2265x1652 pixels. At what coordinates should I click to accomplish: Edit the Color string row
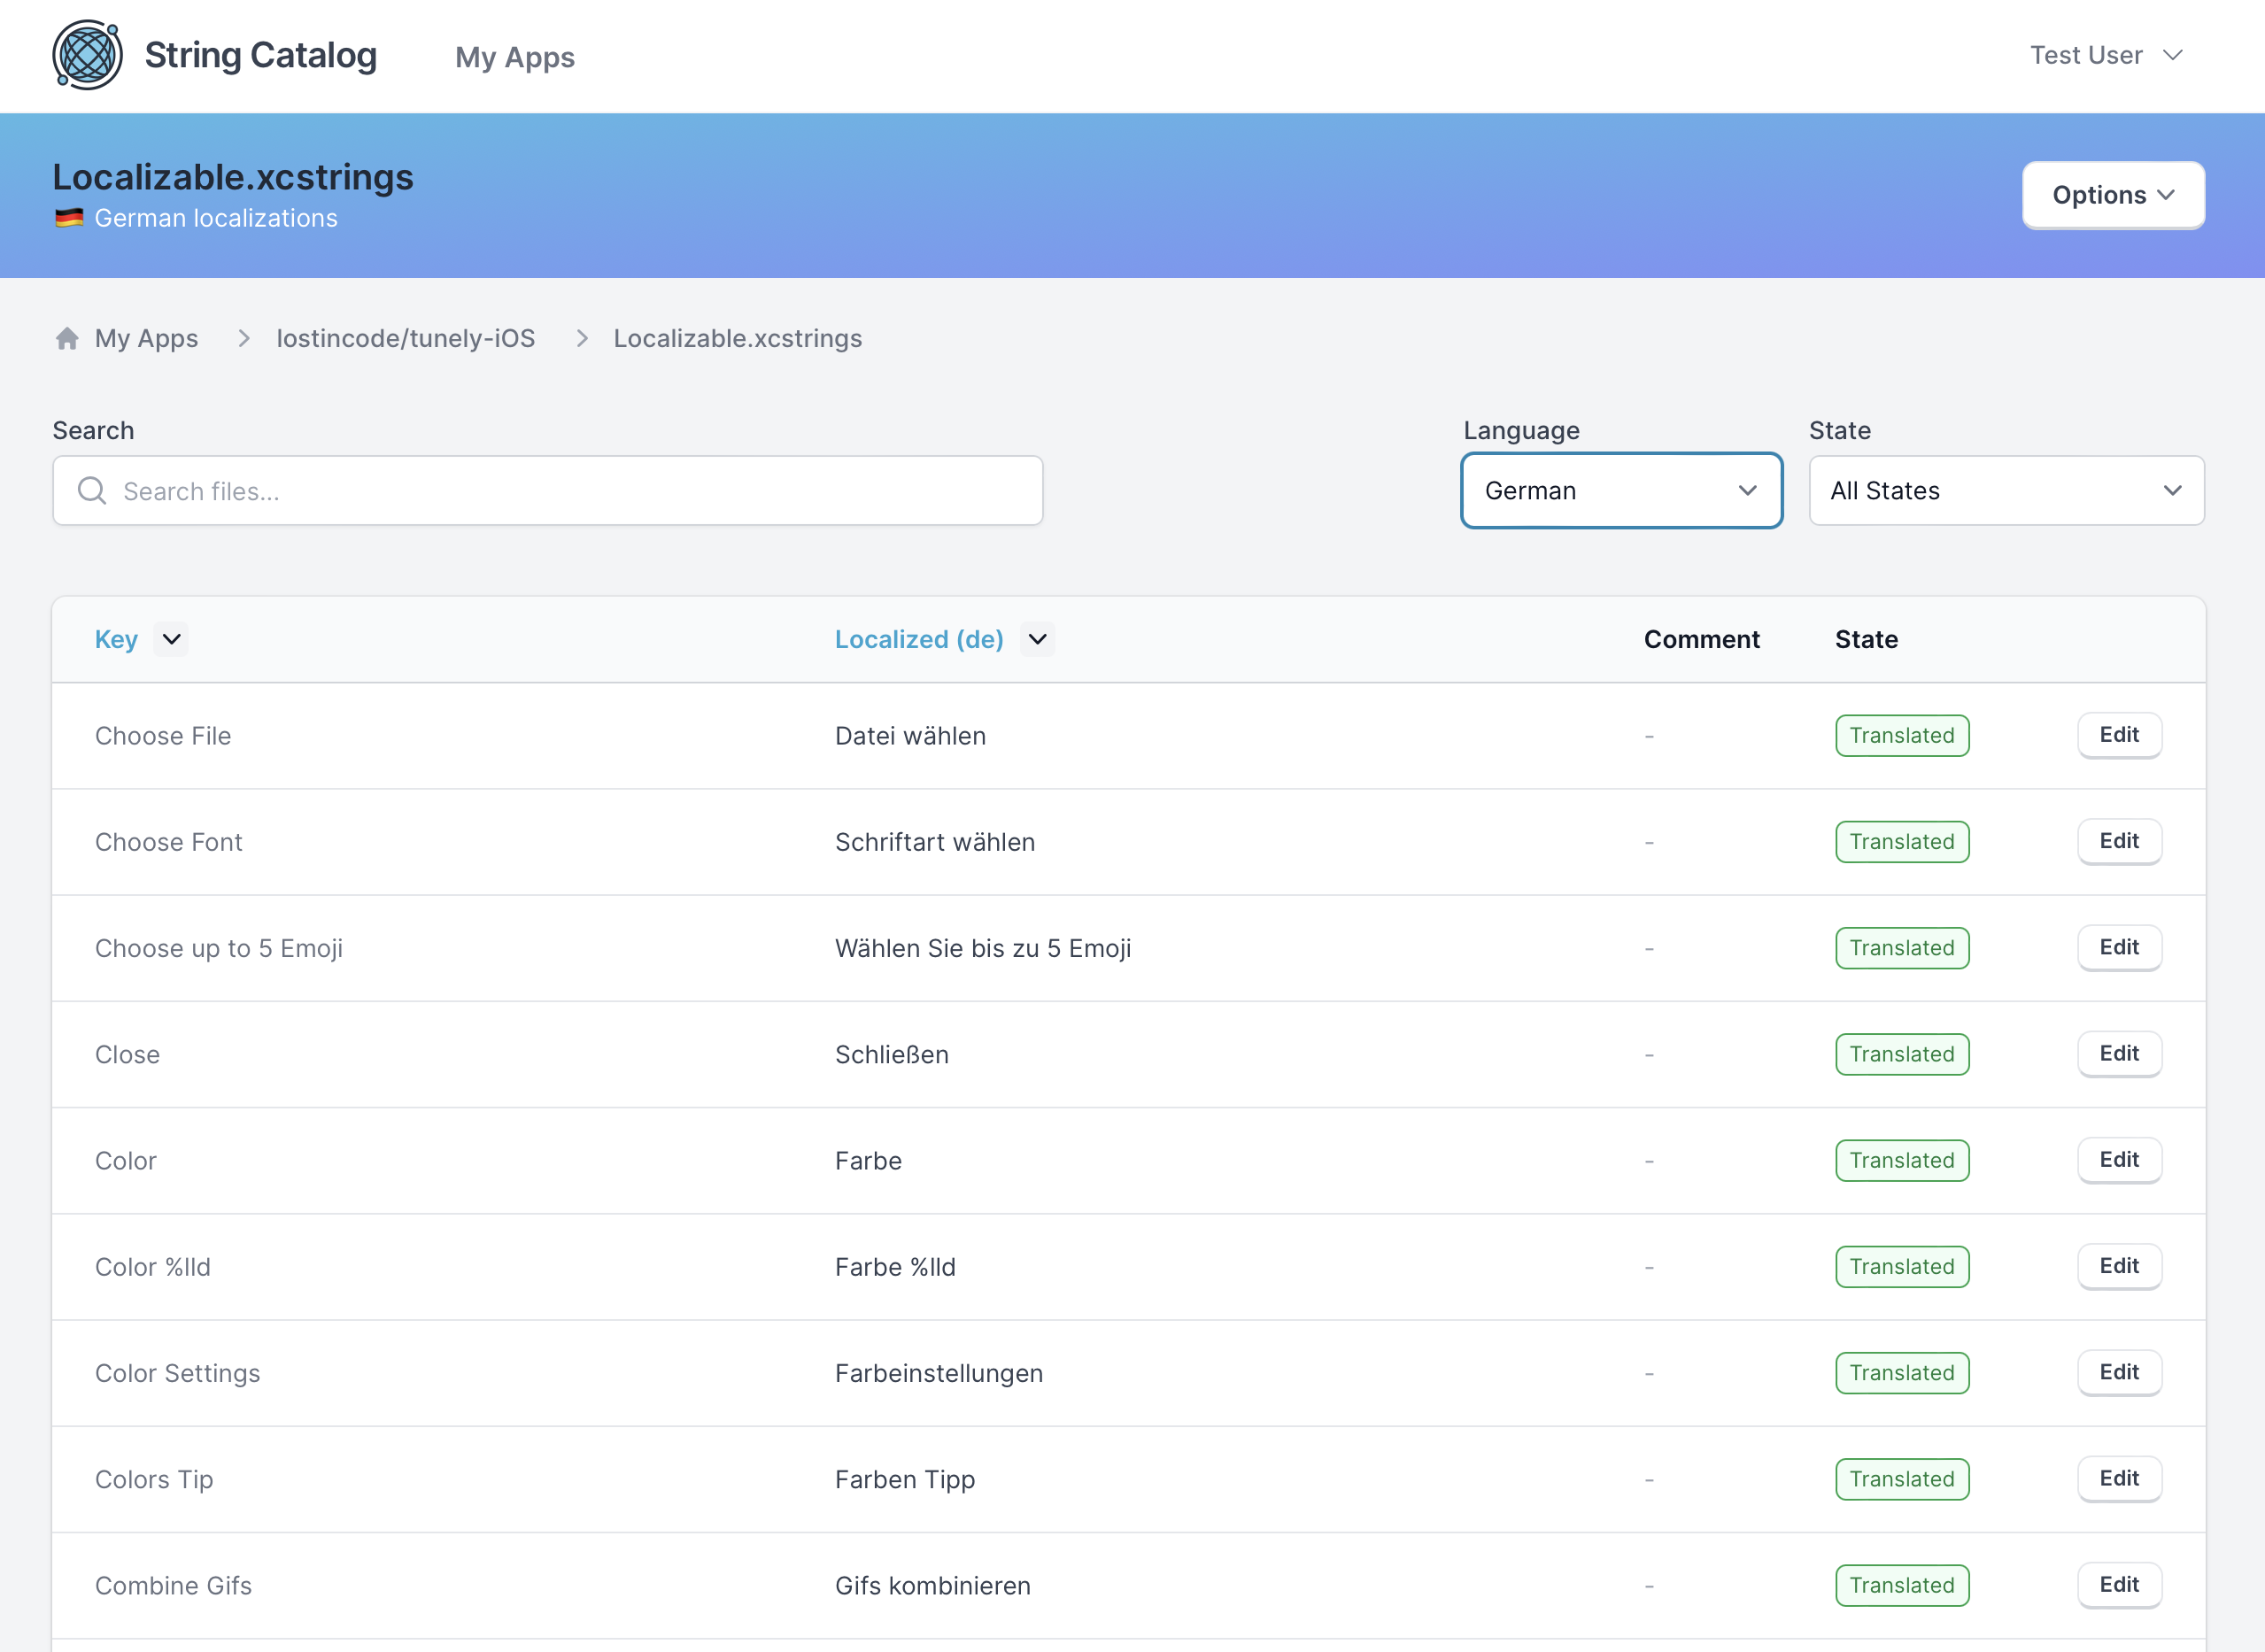click(x=2119, y=1160)
